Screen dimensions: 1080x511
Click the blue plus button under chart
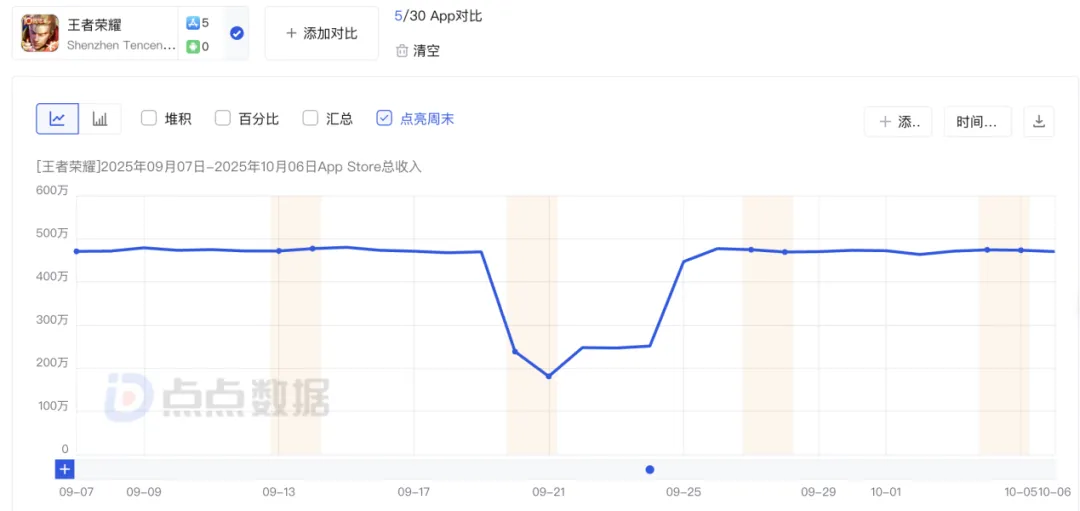pyautogui.click(x=65, y=470)
